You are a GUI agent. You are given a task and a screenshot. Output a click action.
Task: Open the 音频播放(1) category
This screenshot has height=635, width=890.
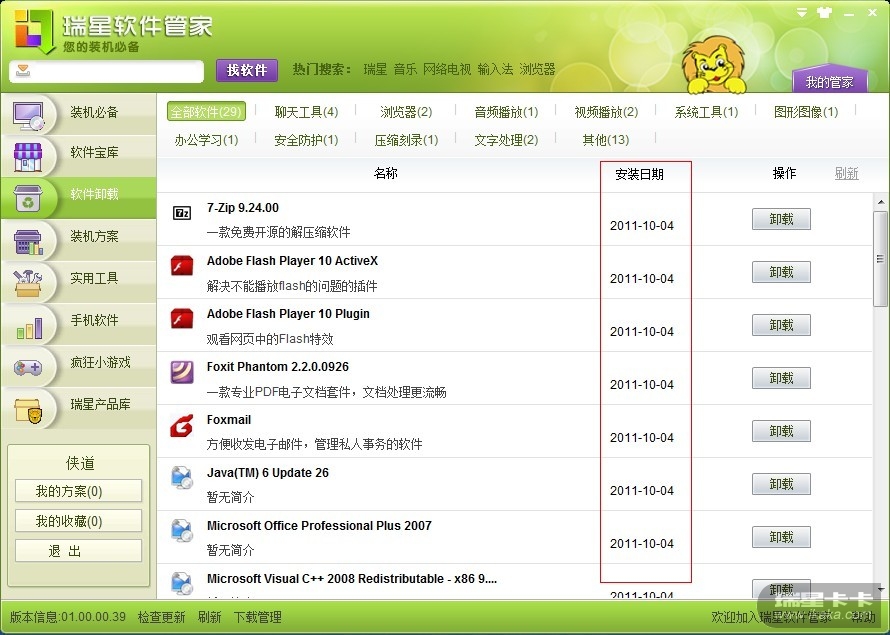click(x=506, y=112)
